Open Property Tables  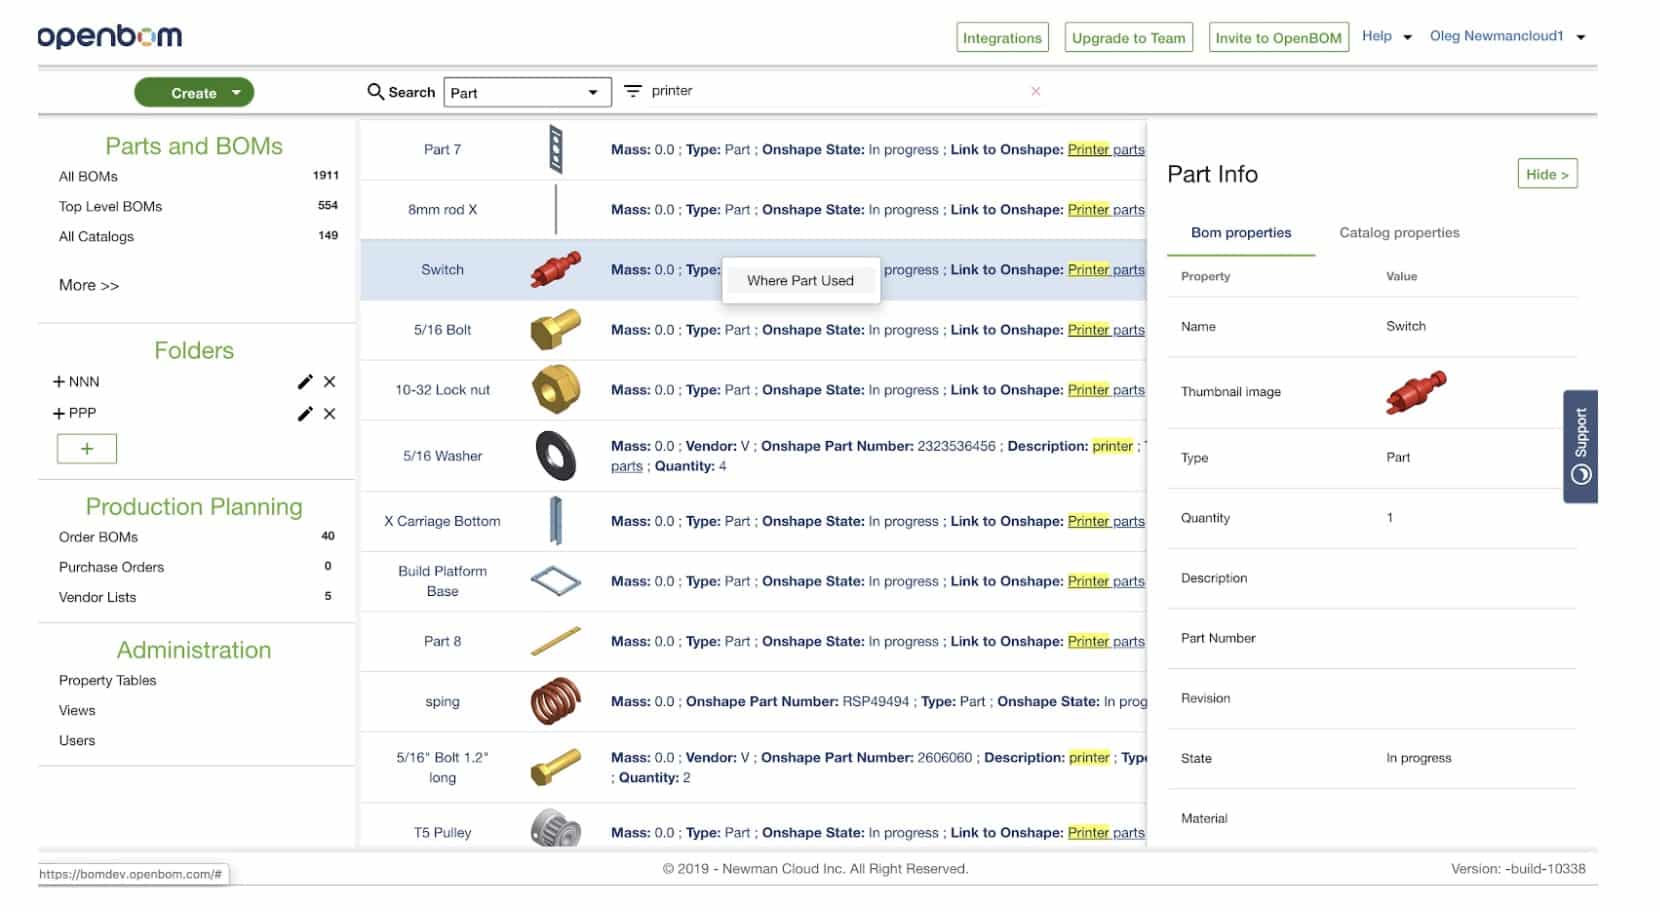point(107,680)
